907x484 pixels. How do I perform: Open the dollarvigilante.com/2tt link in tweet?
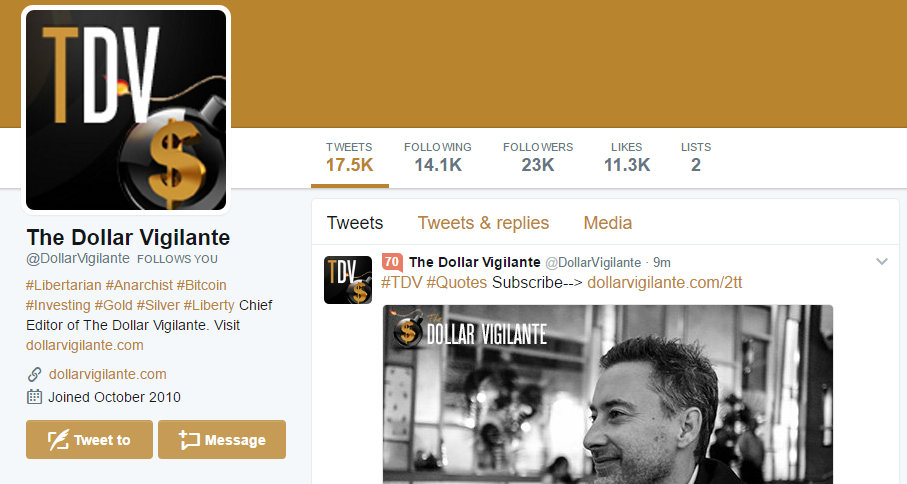(x=664, y=282)
